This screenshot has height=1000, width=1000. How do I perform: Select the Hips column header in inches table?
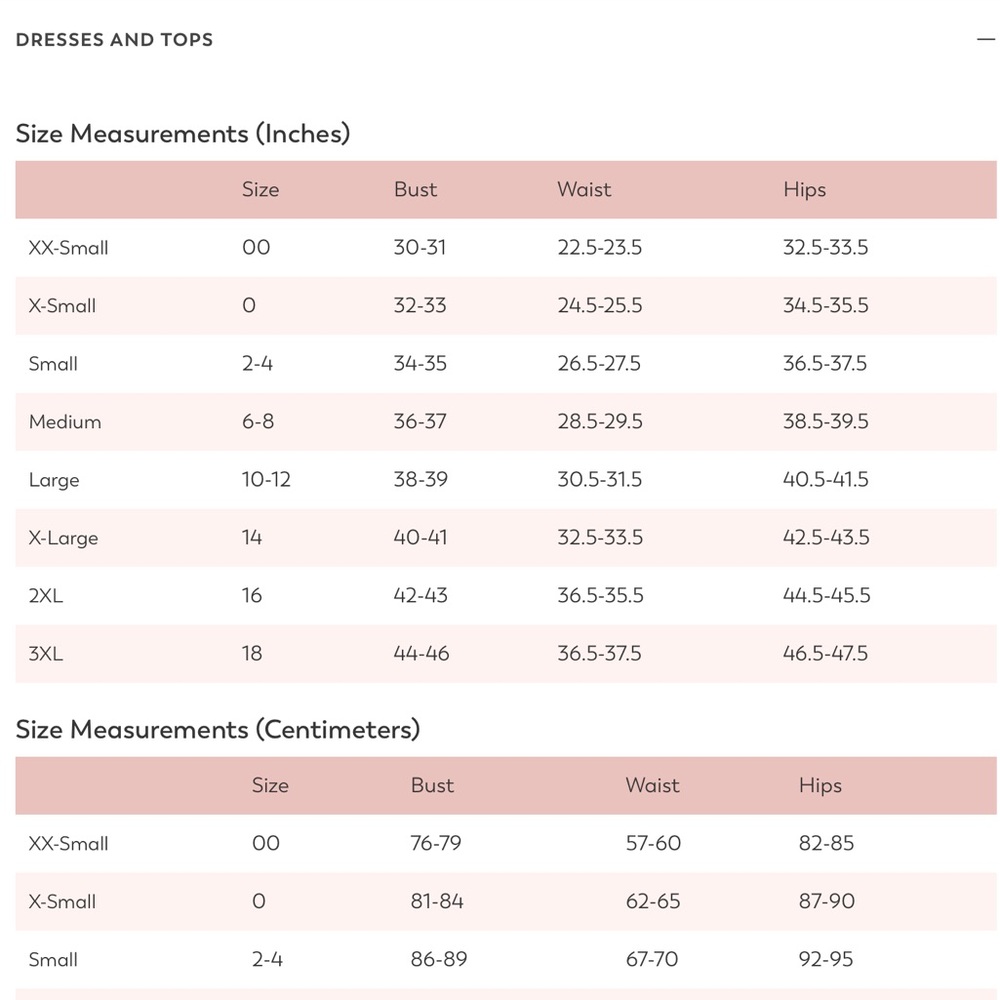pyautogui.click(x=804, y=190)
